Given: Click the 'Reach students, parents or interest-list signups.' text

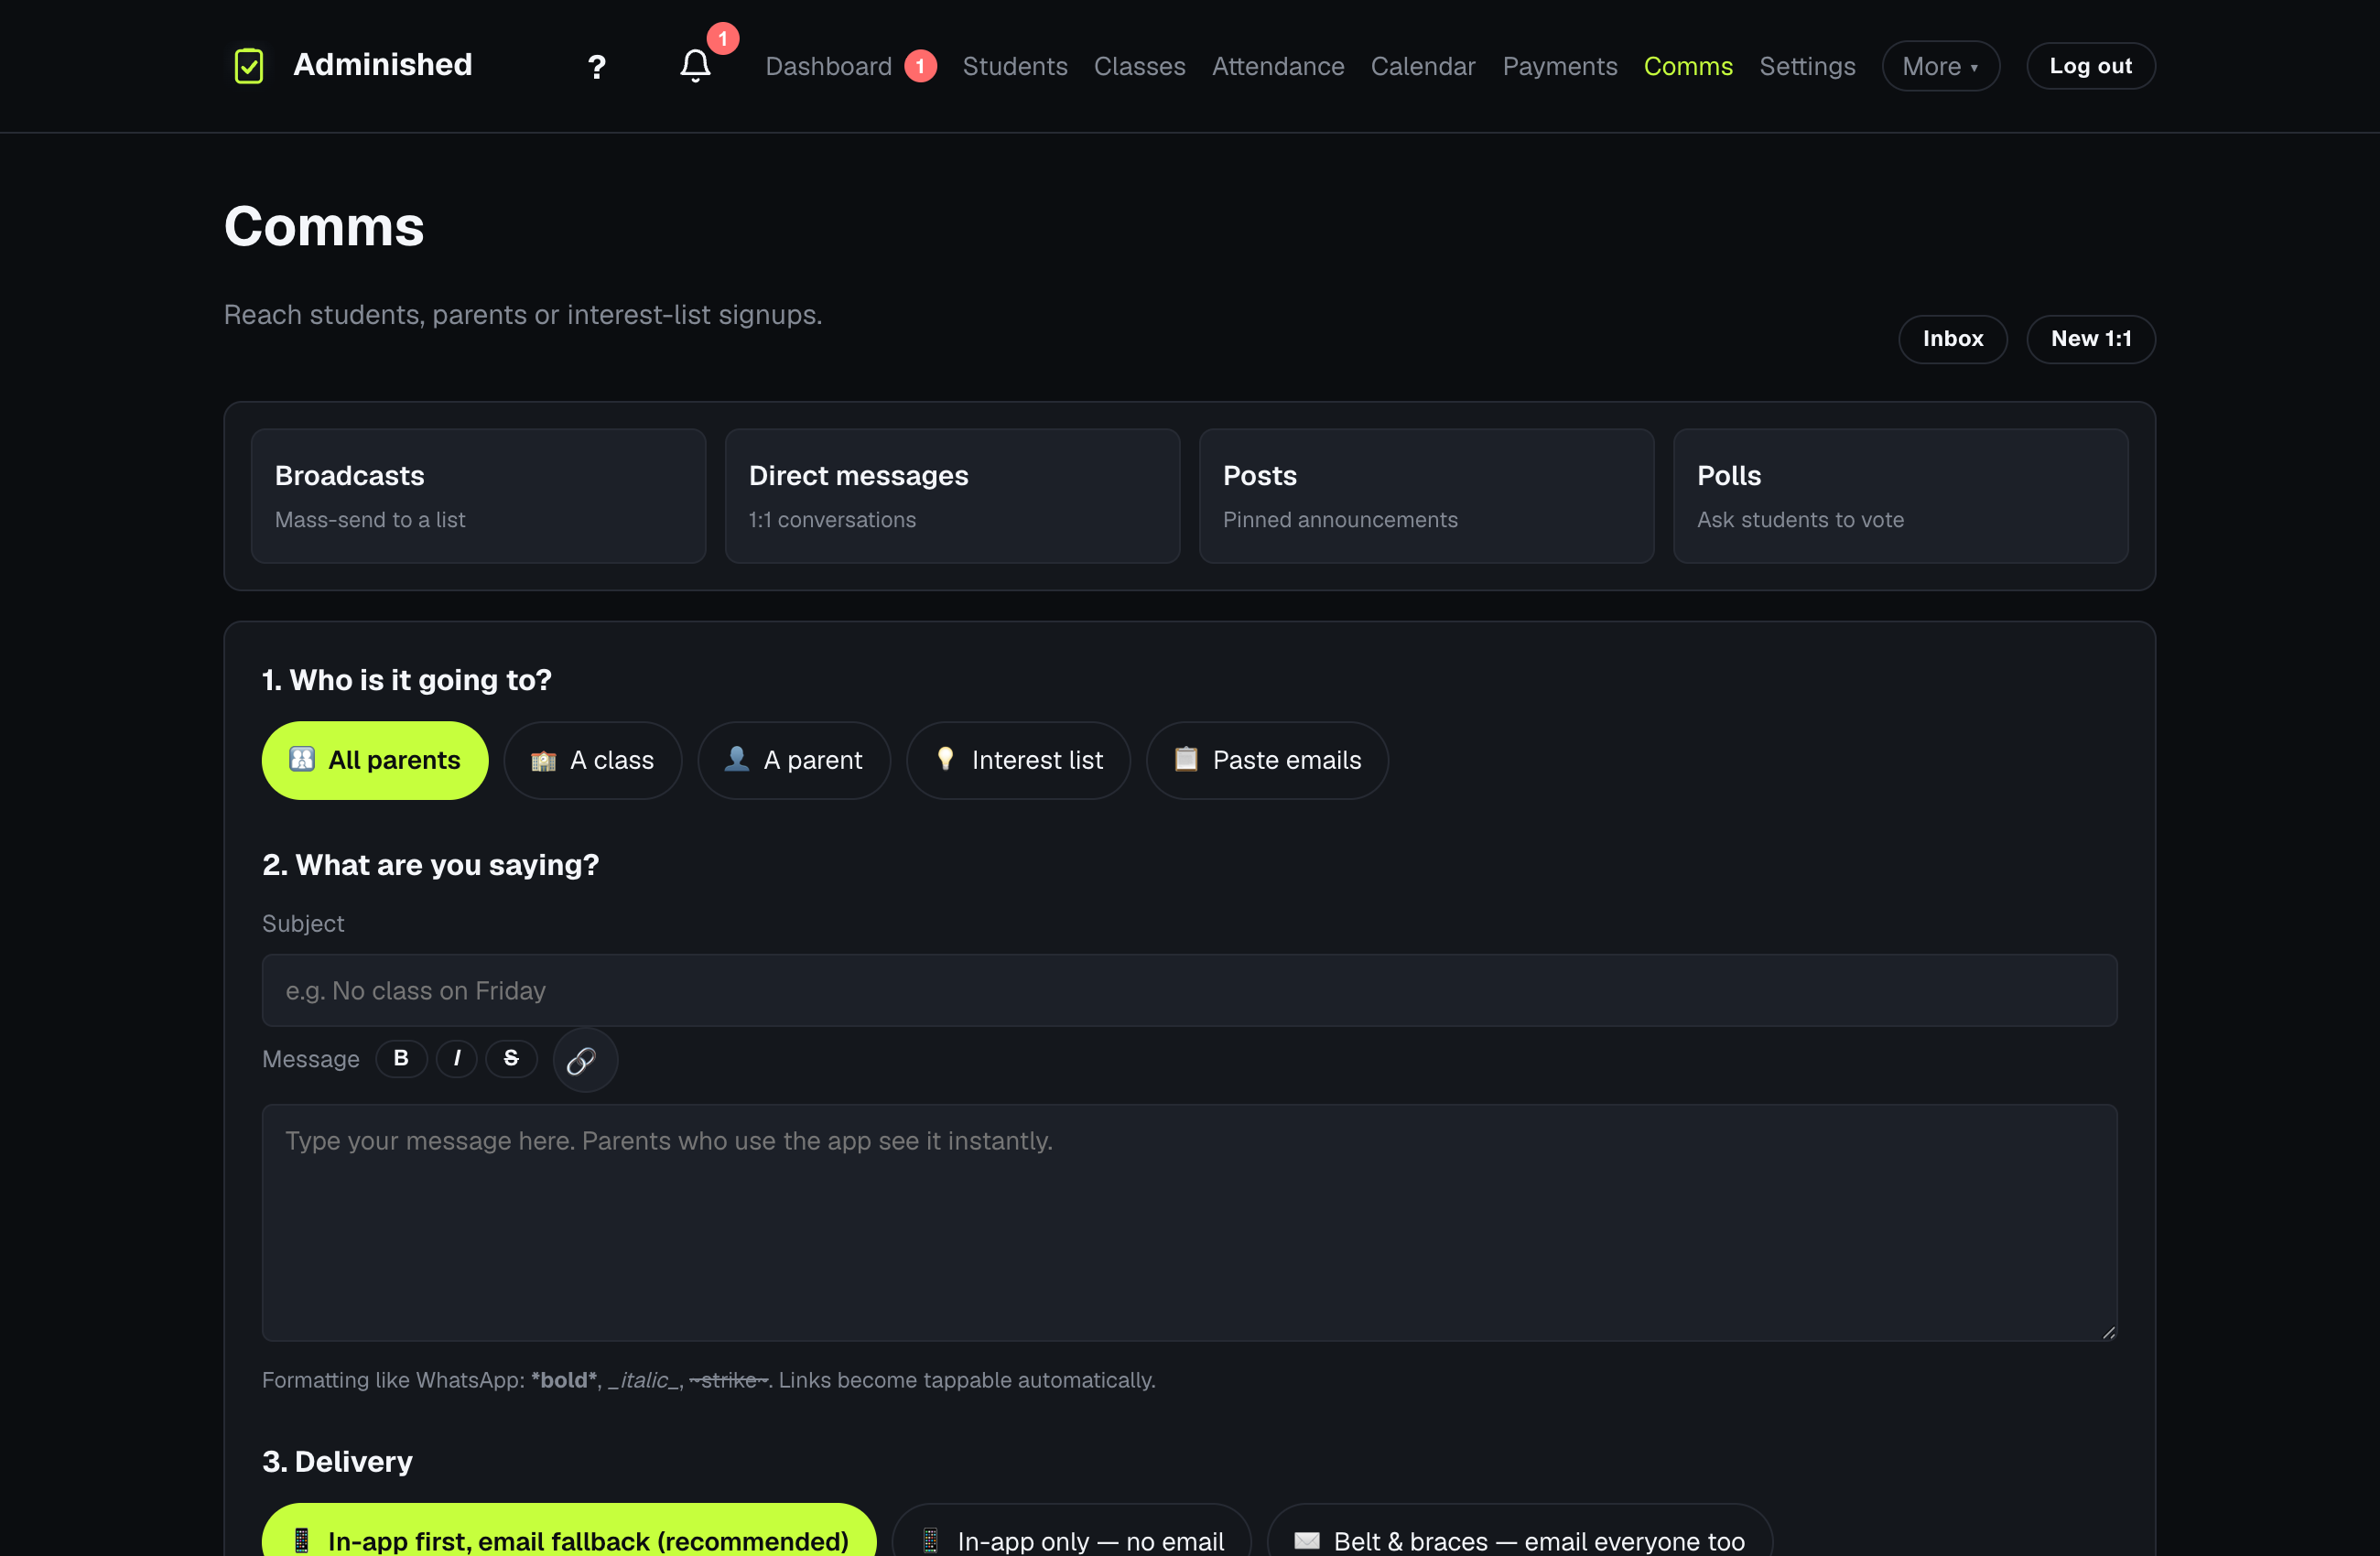Looking at the screenshot, I should (x=522, y=315).
